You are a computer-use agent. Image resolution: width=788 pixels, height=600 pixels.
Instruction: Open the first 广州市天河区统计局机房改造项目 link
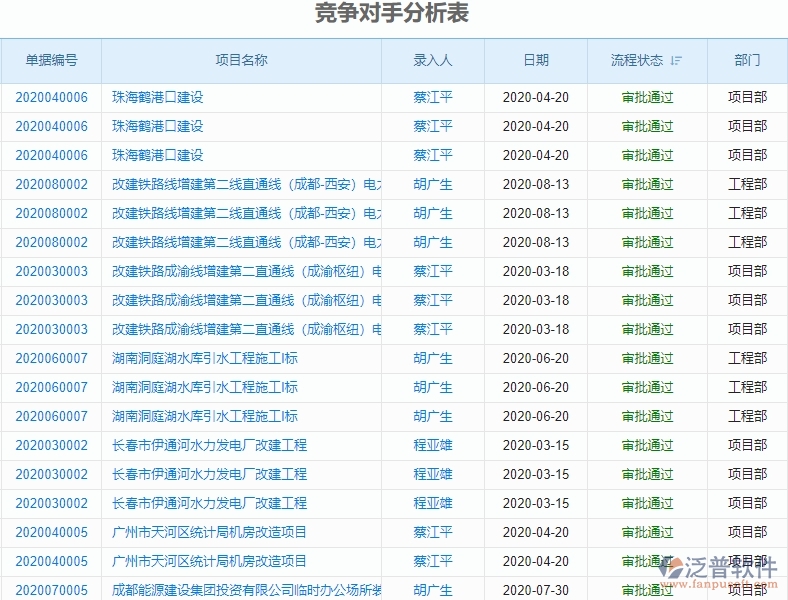click(209, 532)
